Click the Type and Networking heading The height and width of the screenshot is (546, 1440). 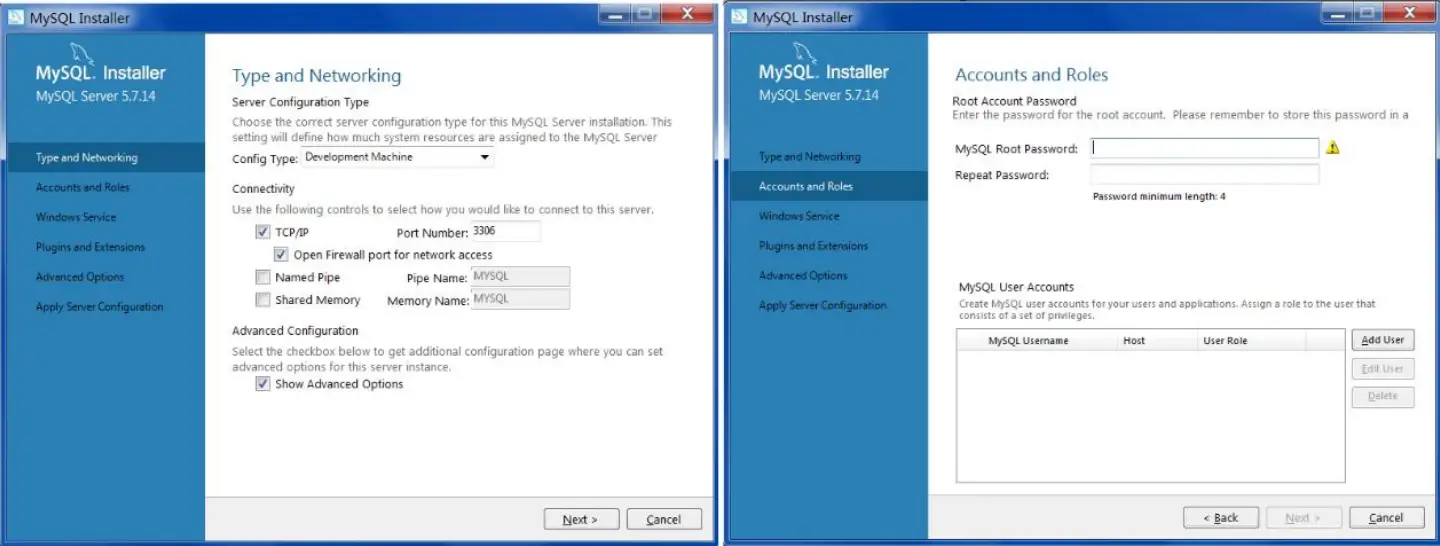(317, 76)
